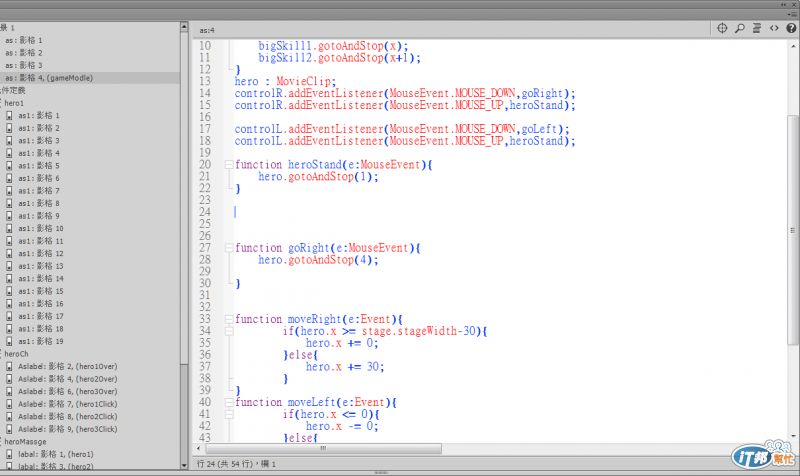Click the code editor horizontal scrollbar thumb
This screenshot has width=800, height=476.
323,448
